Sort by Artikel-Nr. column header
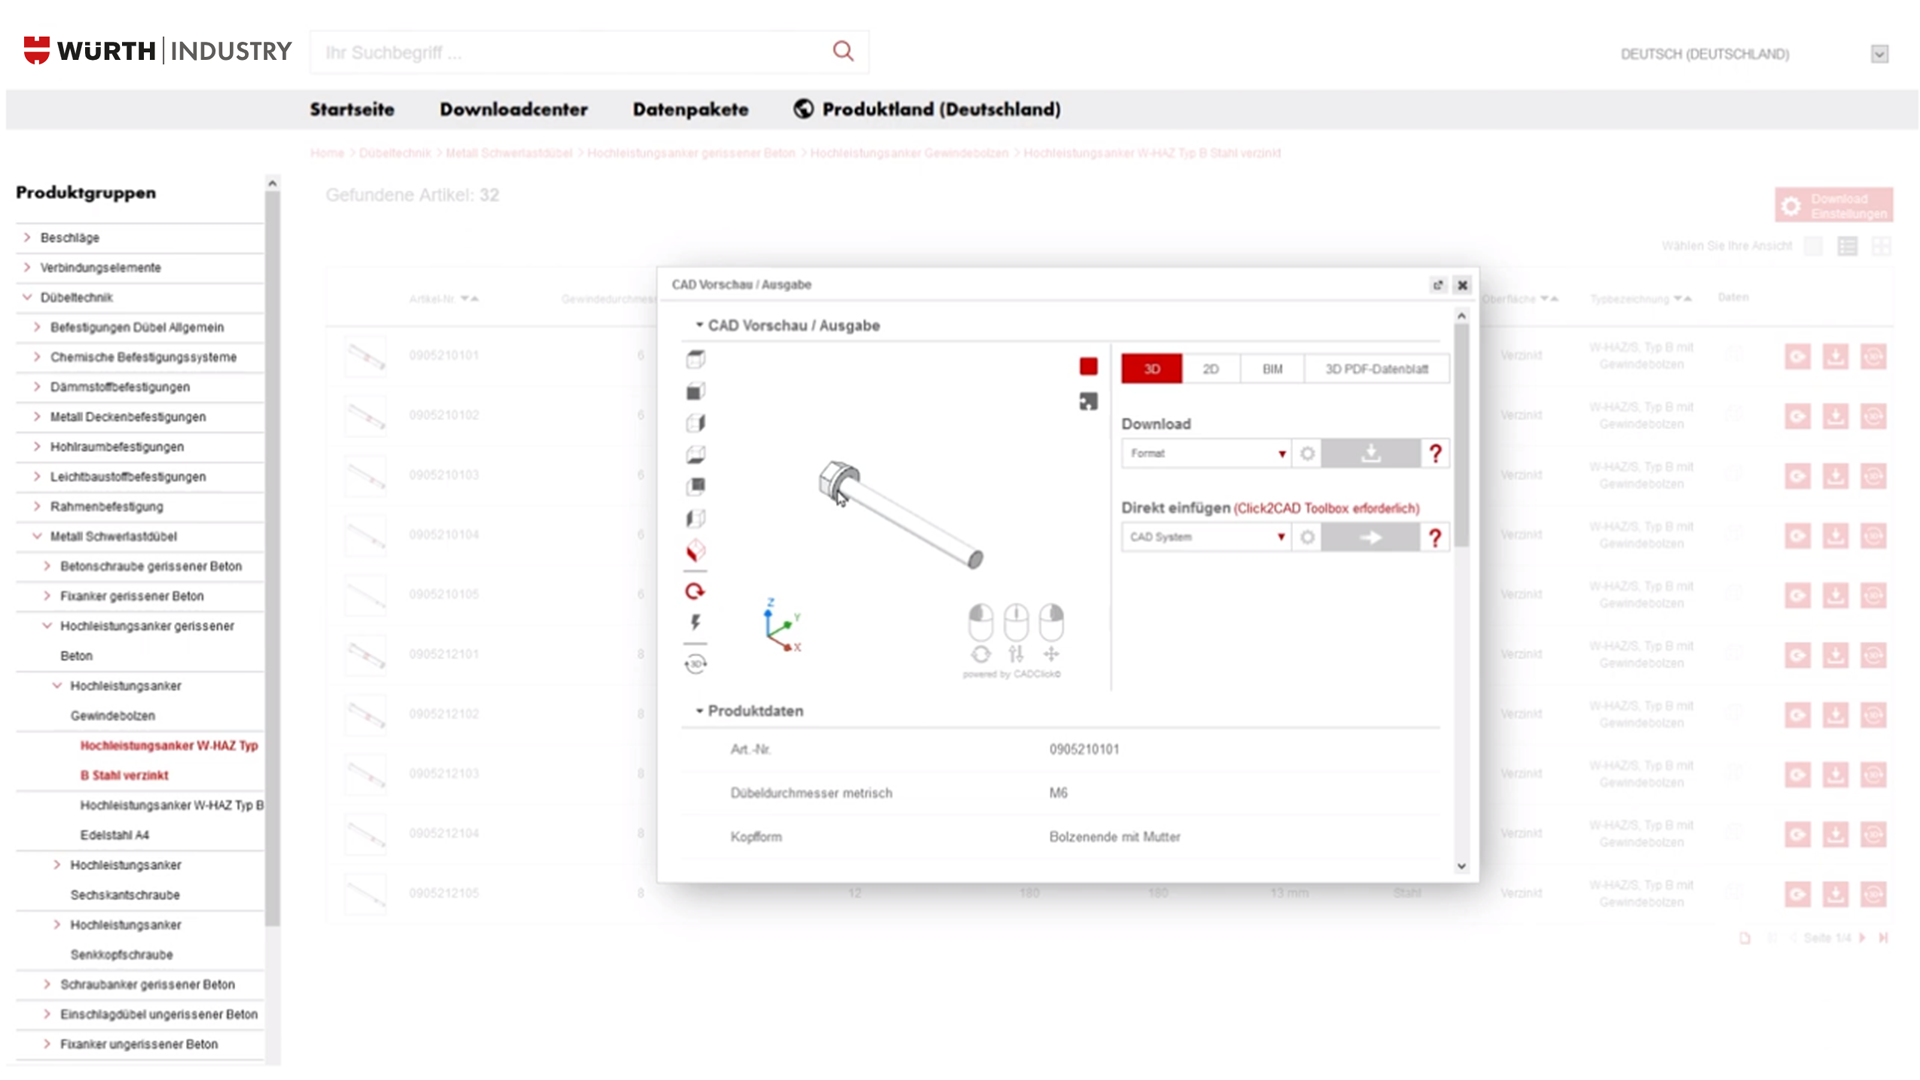Viewport: 1920px width, 1080px height. coord(443,299)
